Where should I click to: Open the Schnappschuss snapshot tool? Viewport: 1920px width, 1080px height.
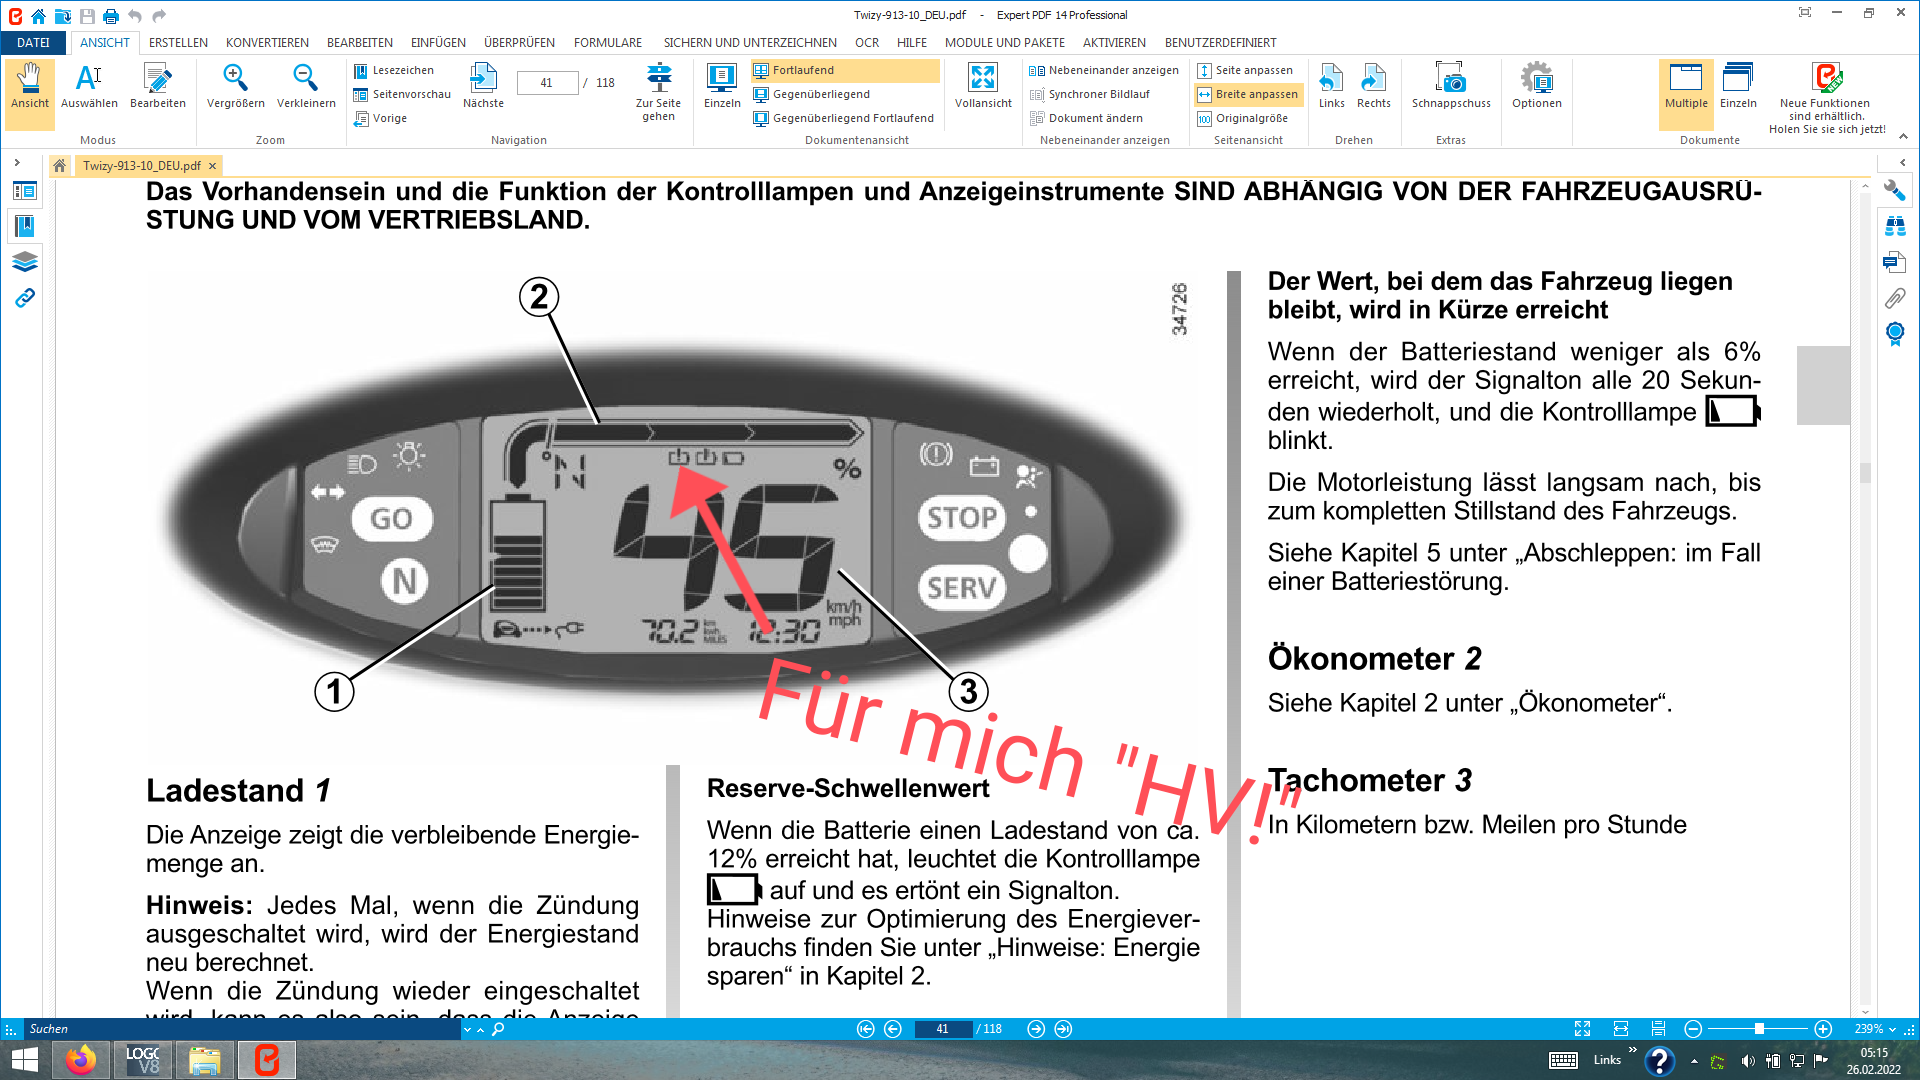click(1450, 85)
